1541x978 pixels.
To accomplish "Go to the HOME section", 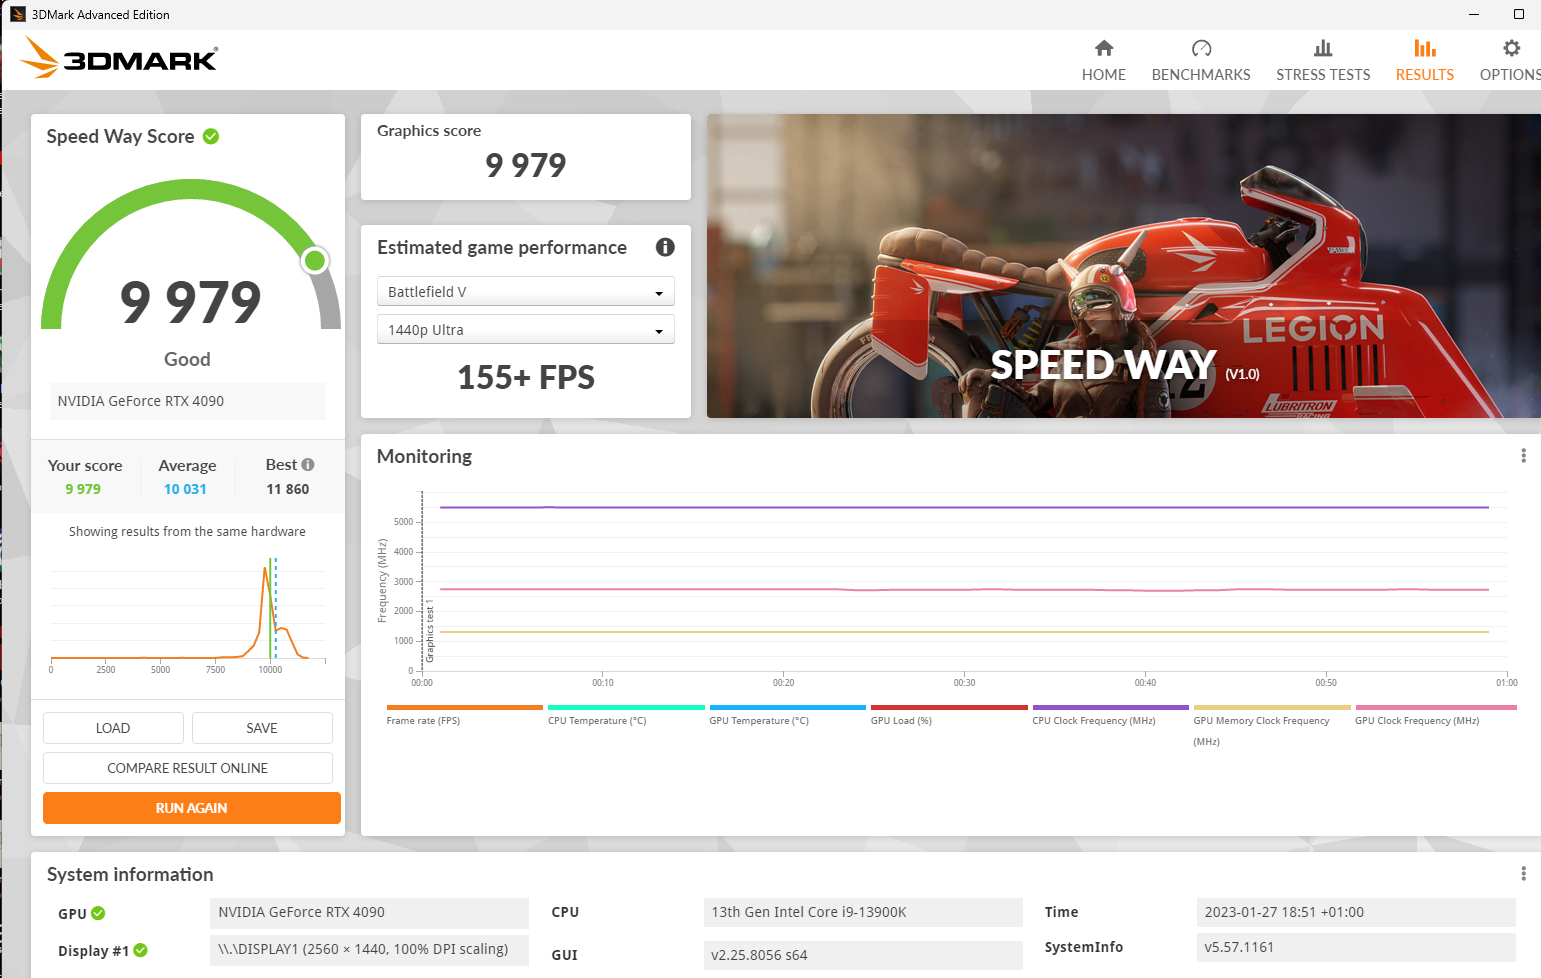I will (1104, 60).
